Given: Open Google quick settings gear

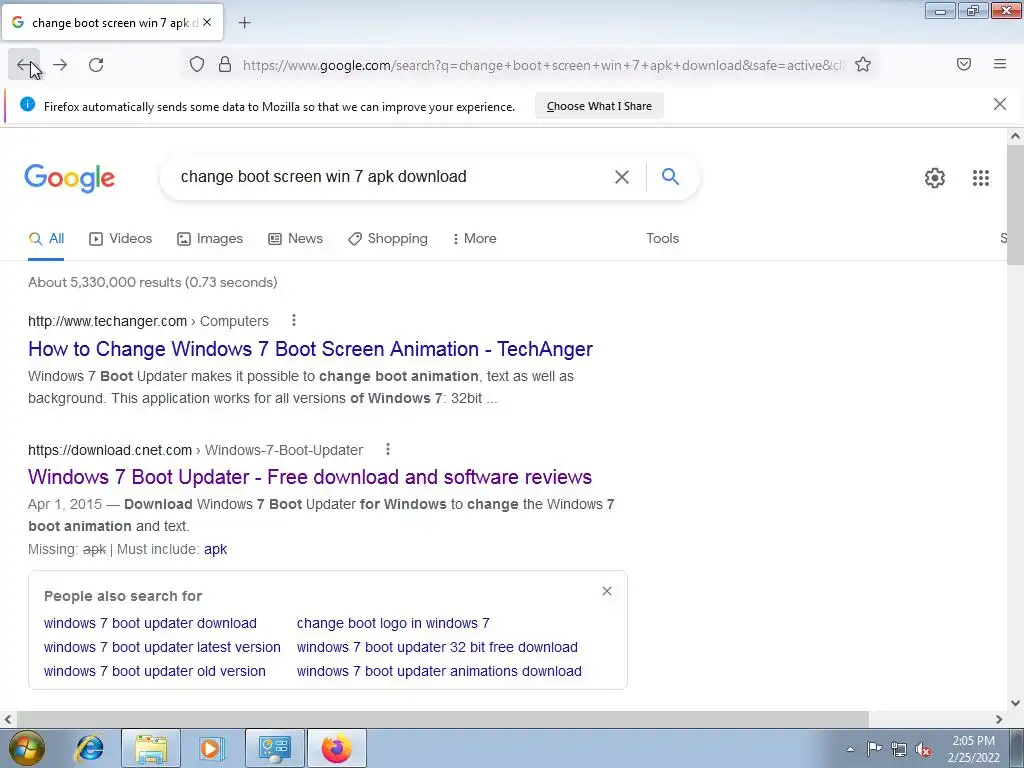Looking at the screenshot, I should click(x=935, y=178).
